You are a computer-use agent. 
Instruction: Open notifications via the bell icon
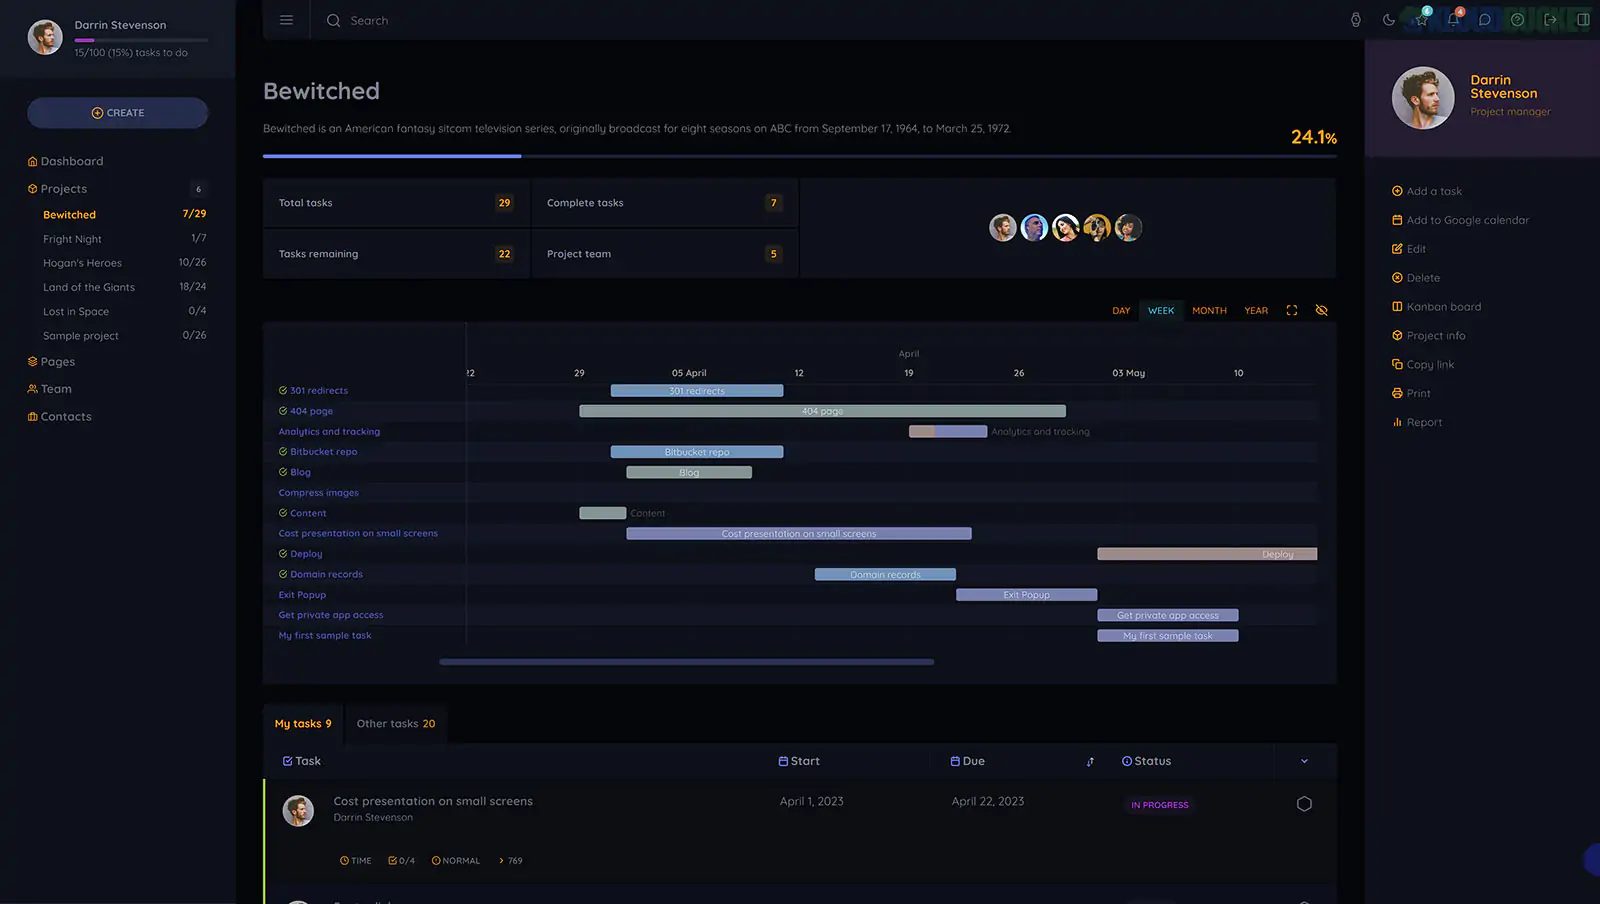pos(1453,19)
